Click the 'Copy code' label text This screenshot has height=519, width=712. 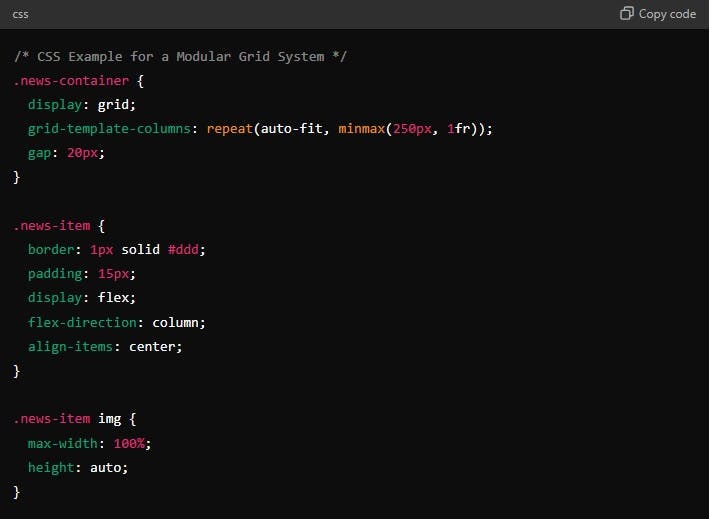(667, 14)
